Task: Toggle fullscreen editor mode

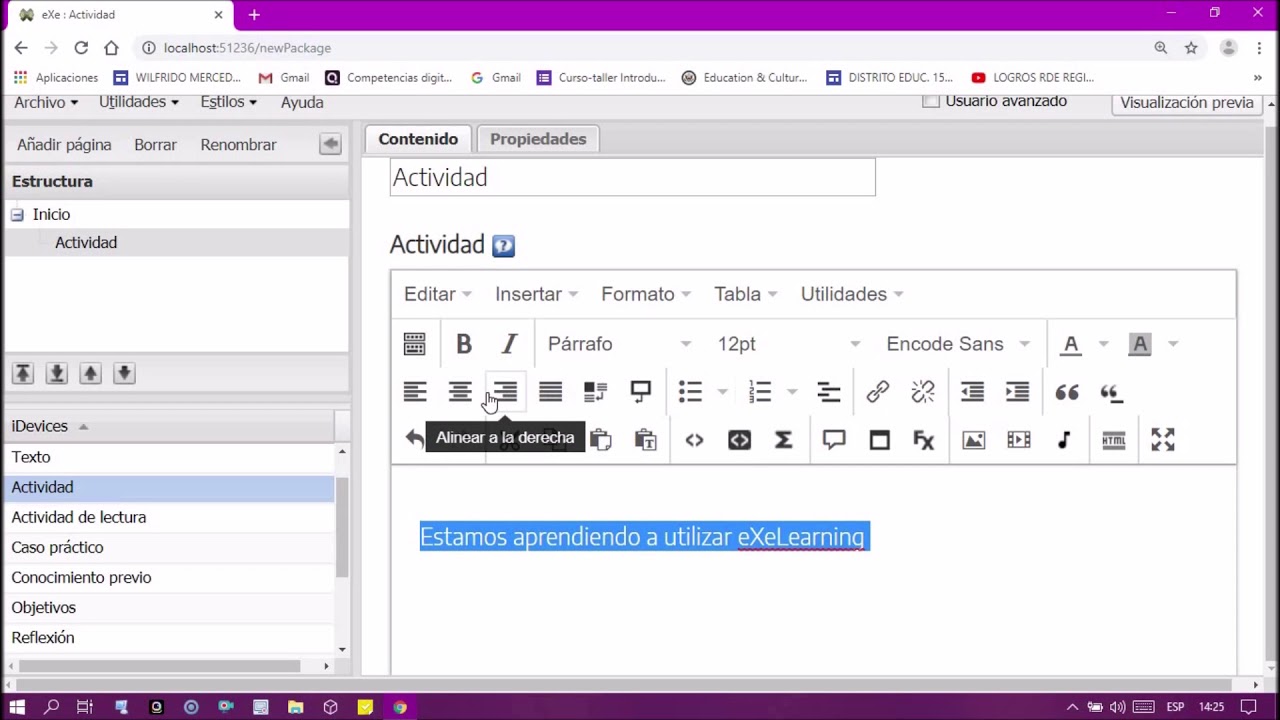Action: (x=1162, y=440)
